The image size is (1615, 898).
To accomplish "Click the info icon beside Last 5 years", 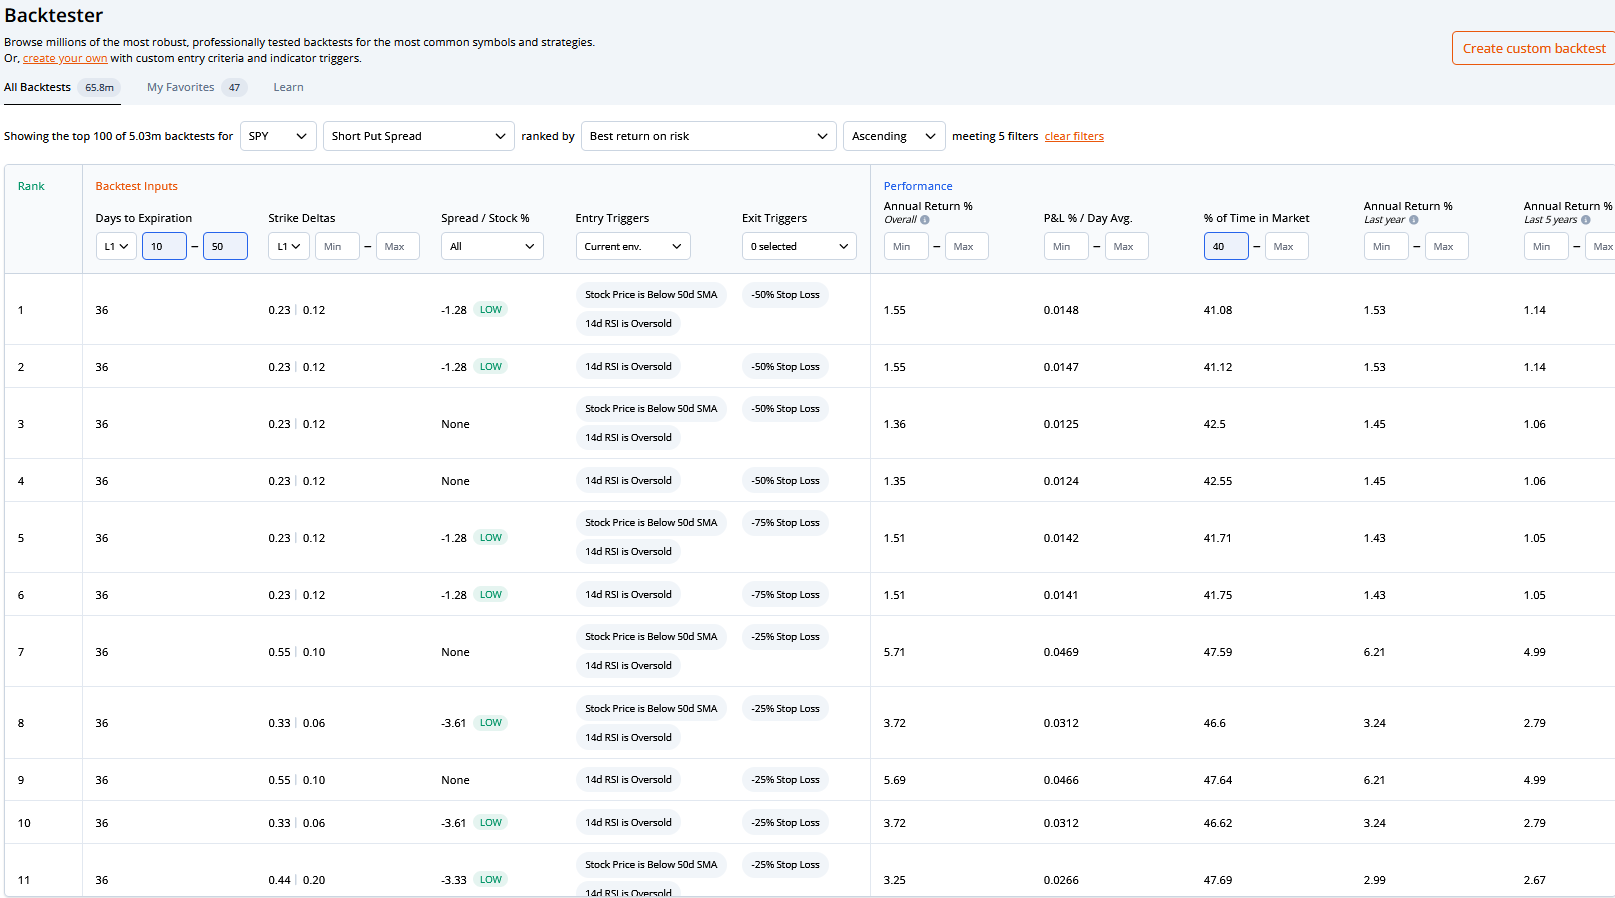I will [x=1586, y=220].
